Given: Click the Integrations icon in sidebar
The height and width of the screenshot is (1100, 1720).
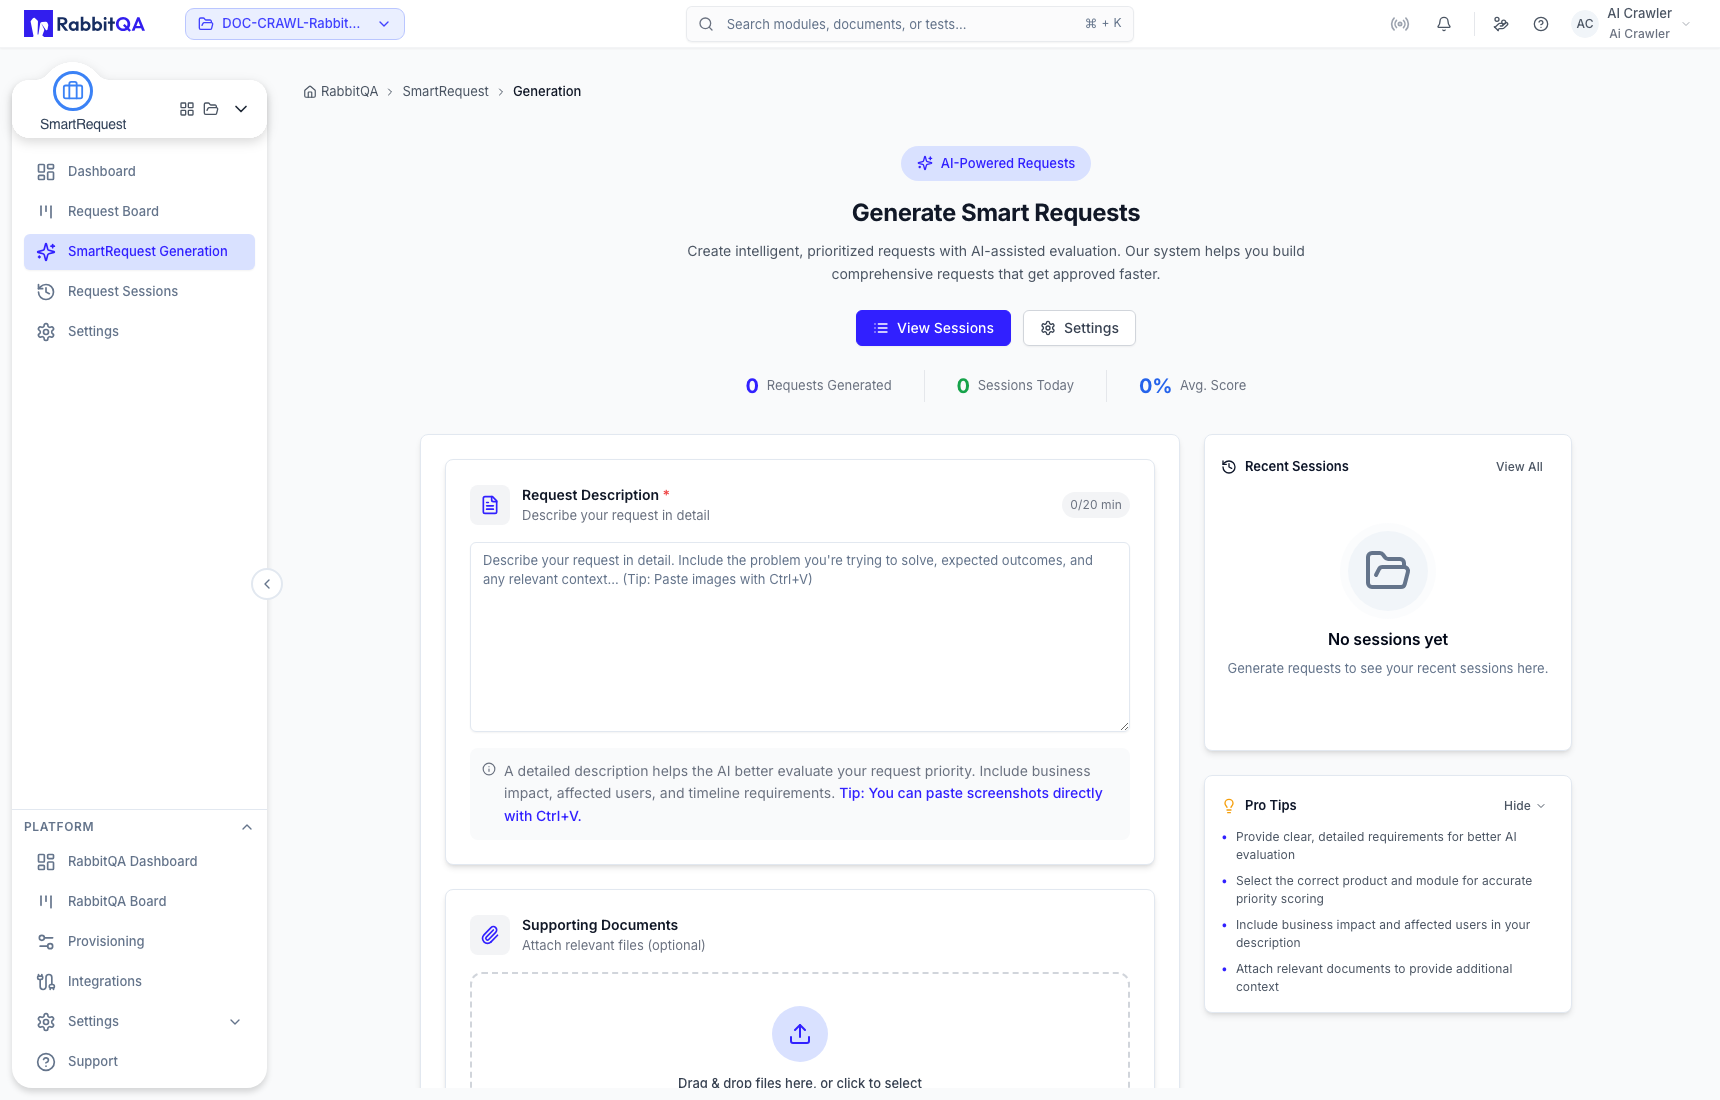Looking at the screenshot, I should pos(46,982).
